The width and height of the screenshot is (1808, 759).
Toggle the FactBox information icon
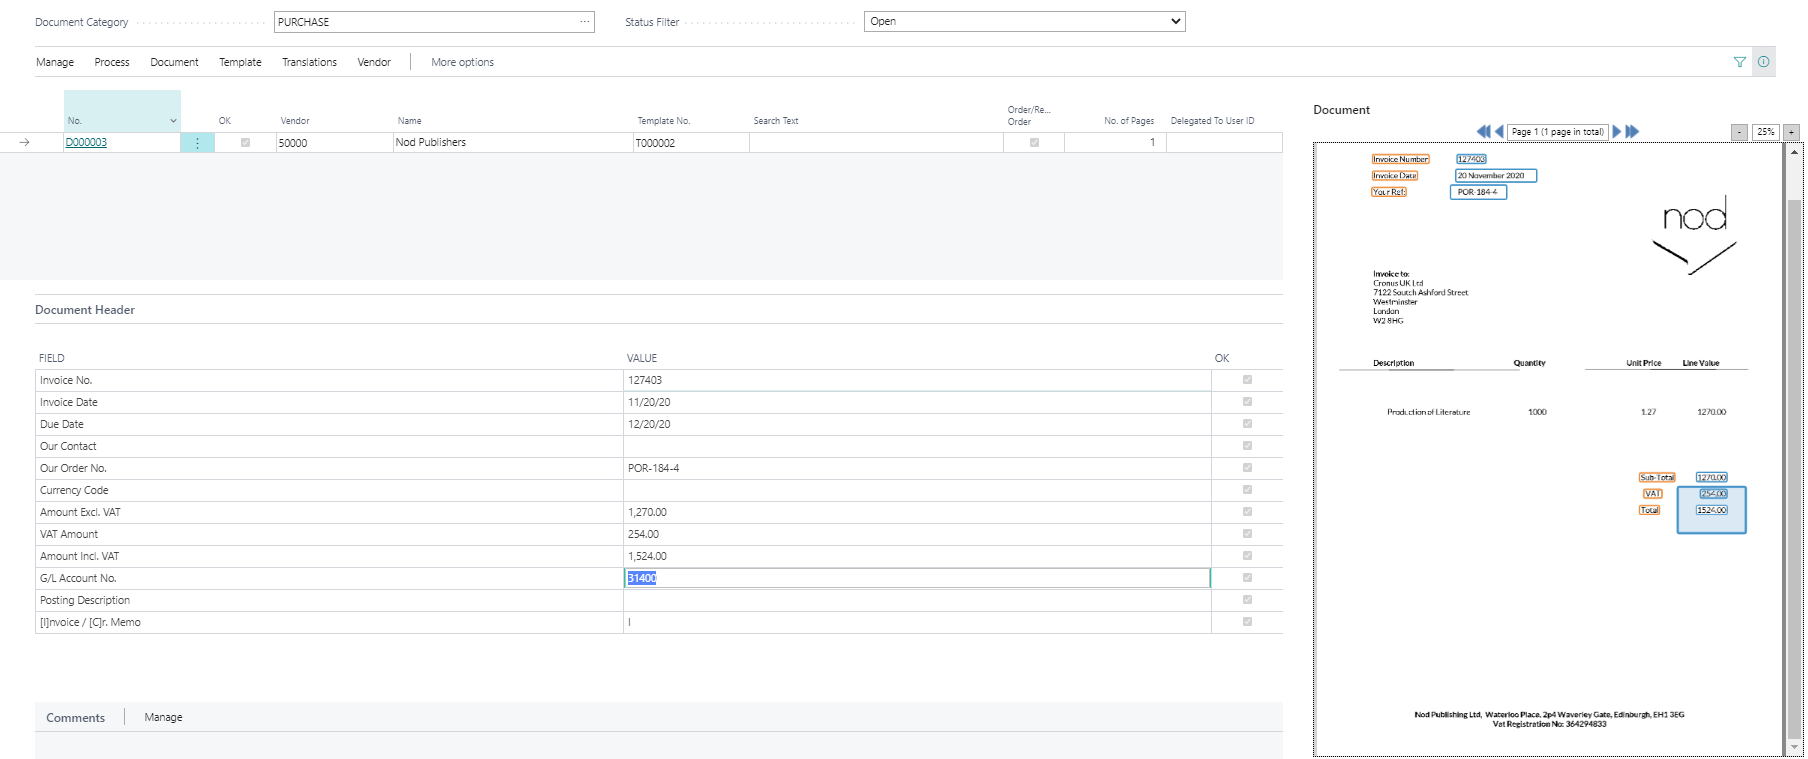(1764, 62)
